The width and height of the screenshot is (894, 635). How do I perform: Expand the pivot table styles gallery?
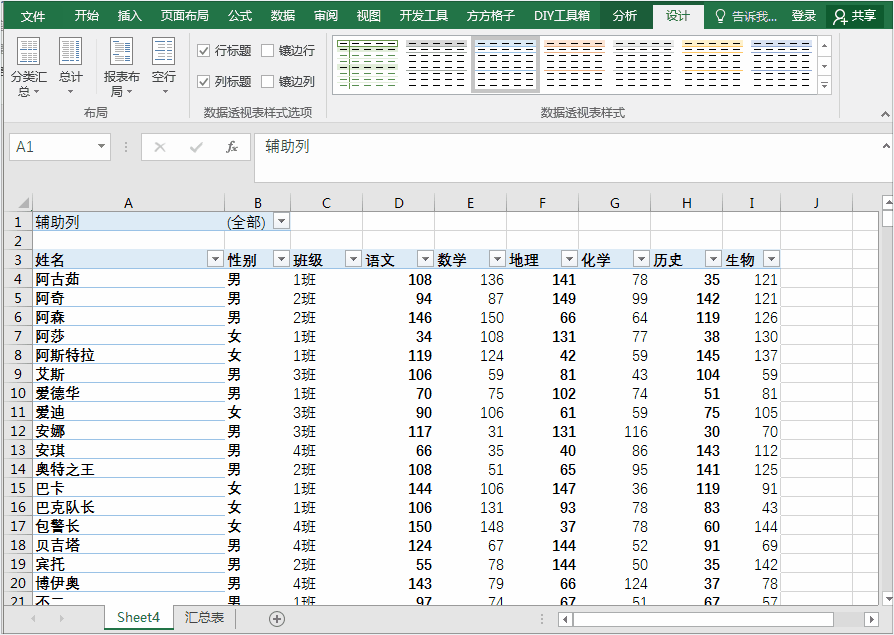pyautogui.click(x=824, y=86)
